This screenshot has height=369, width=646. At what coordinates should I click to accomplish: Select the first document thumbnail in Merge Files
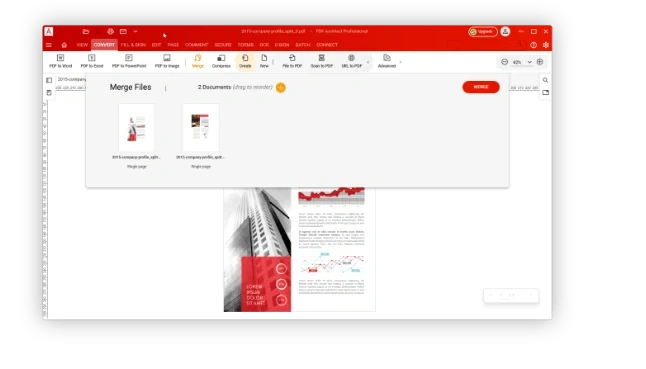coord(136,128)
